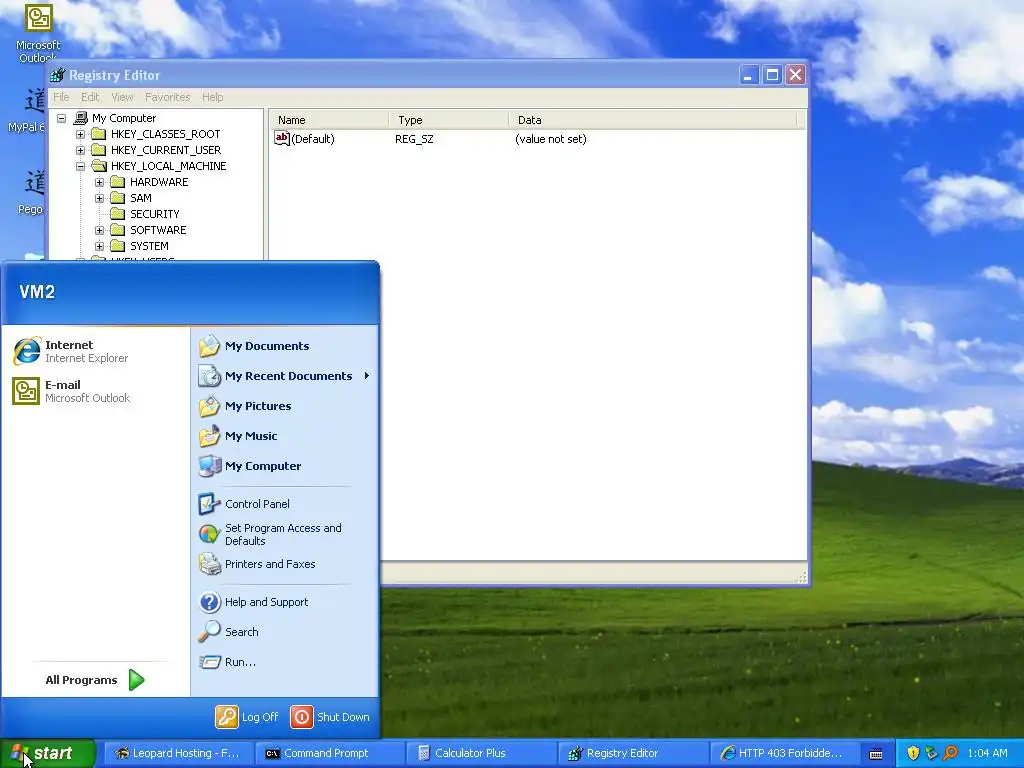Select the HARDWARE key
This screenshot has width=1024, height=768.
[159, 182]
